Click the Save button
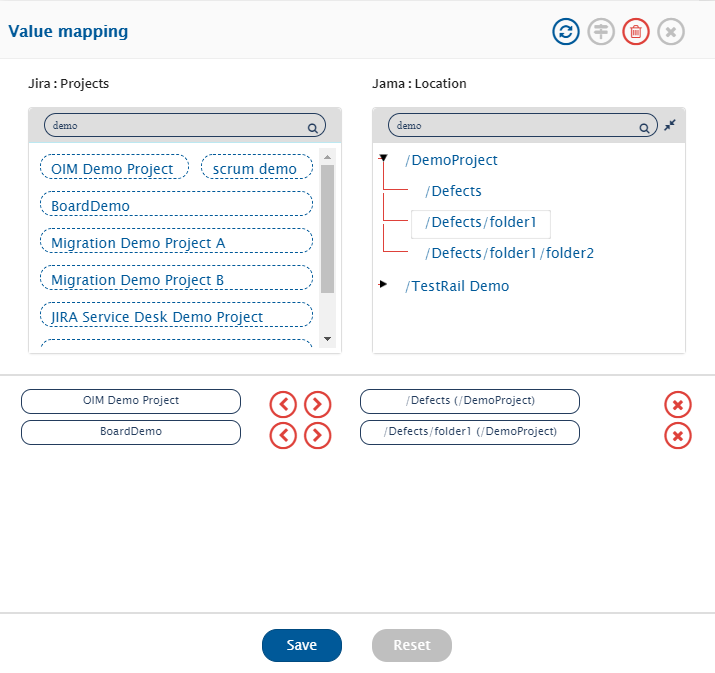The image size is (715, 673). click(x=302, y=645)
